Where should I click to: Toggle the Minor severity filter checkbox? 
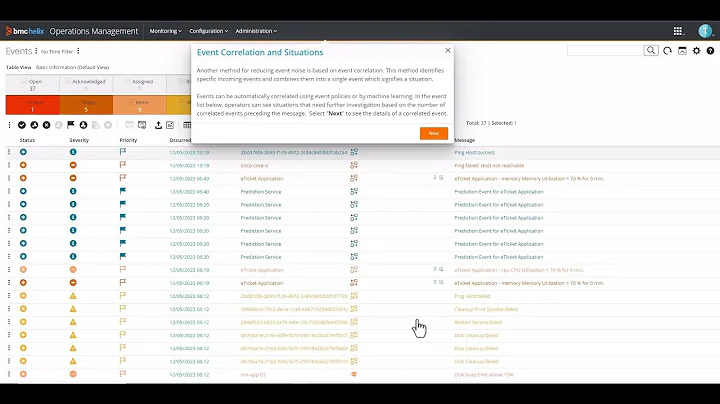pos(131,102)
